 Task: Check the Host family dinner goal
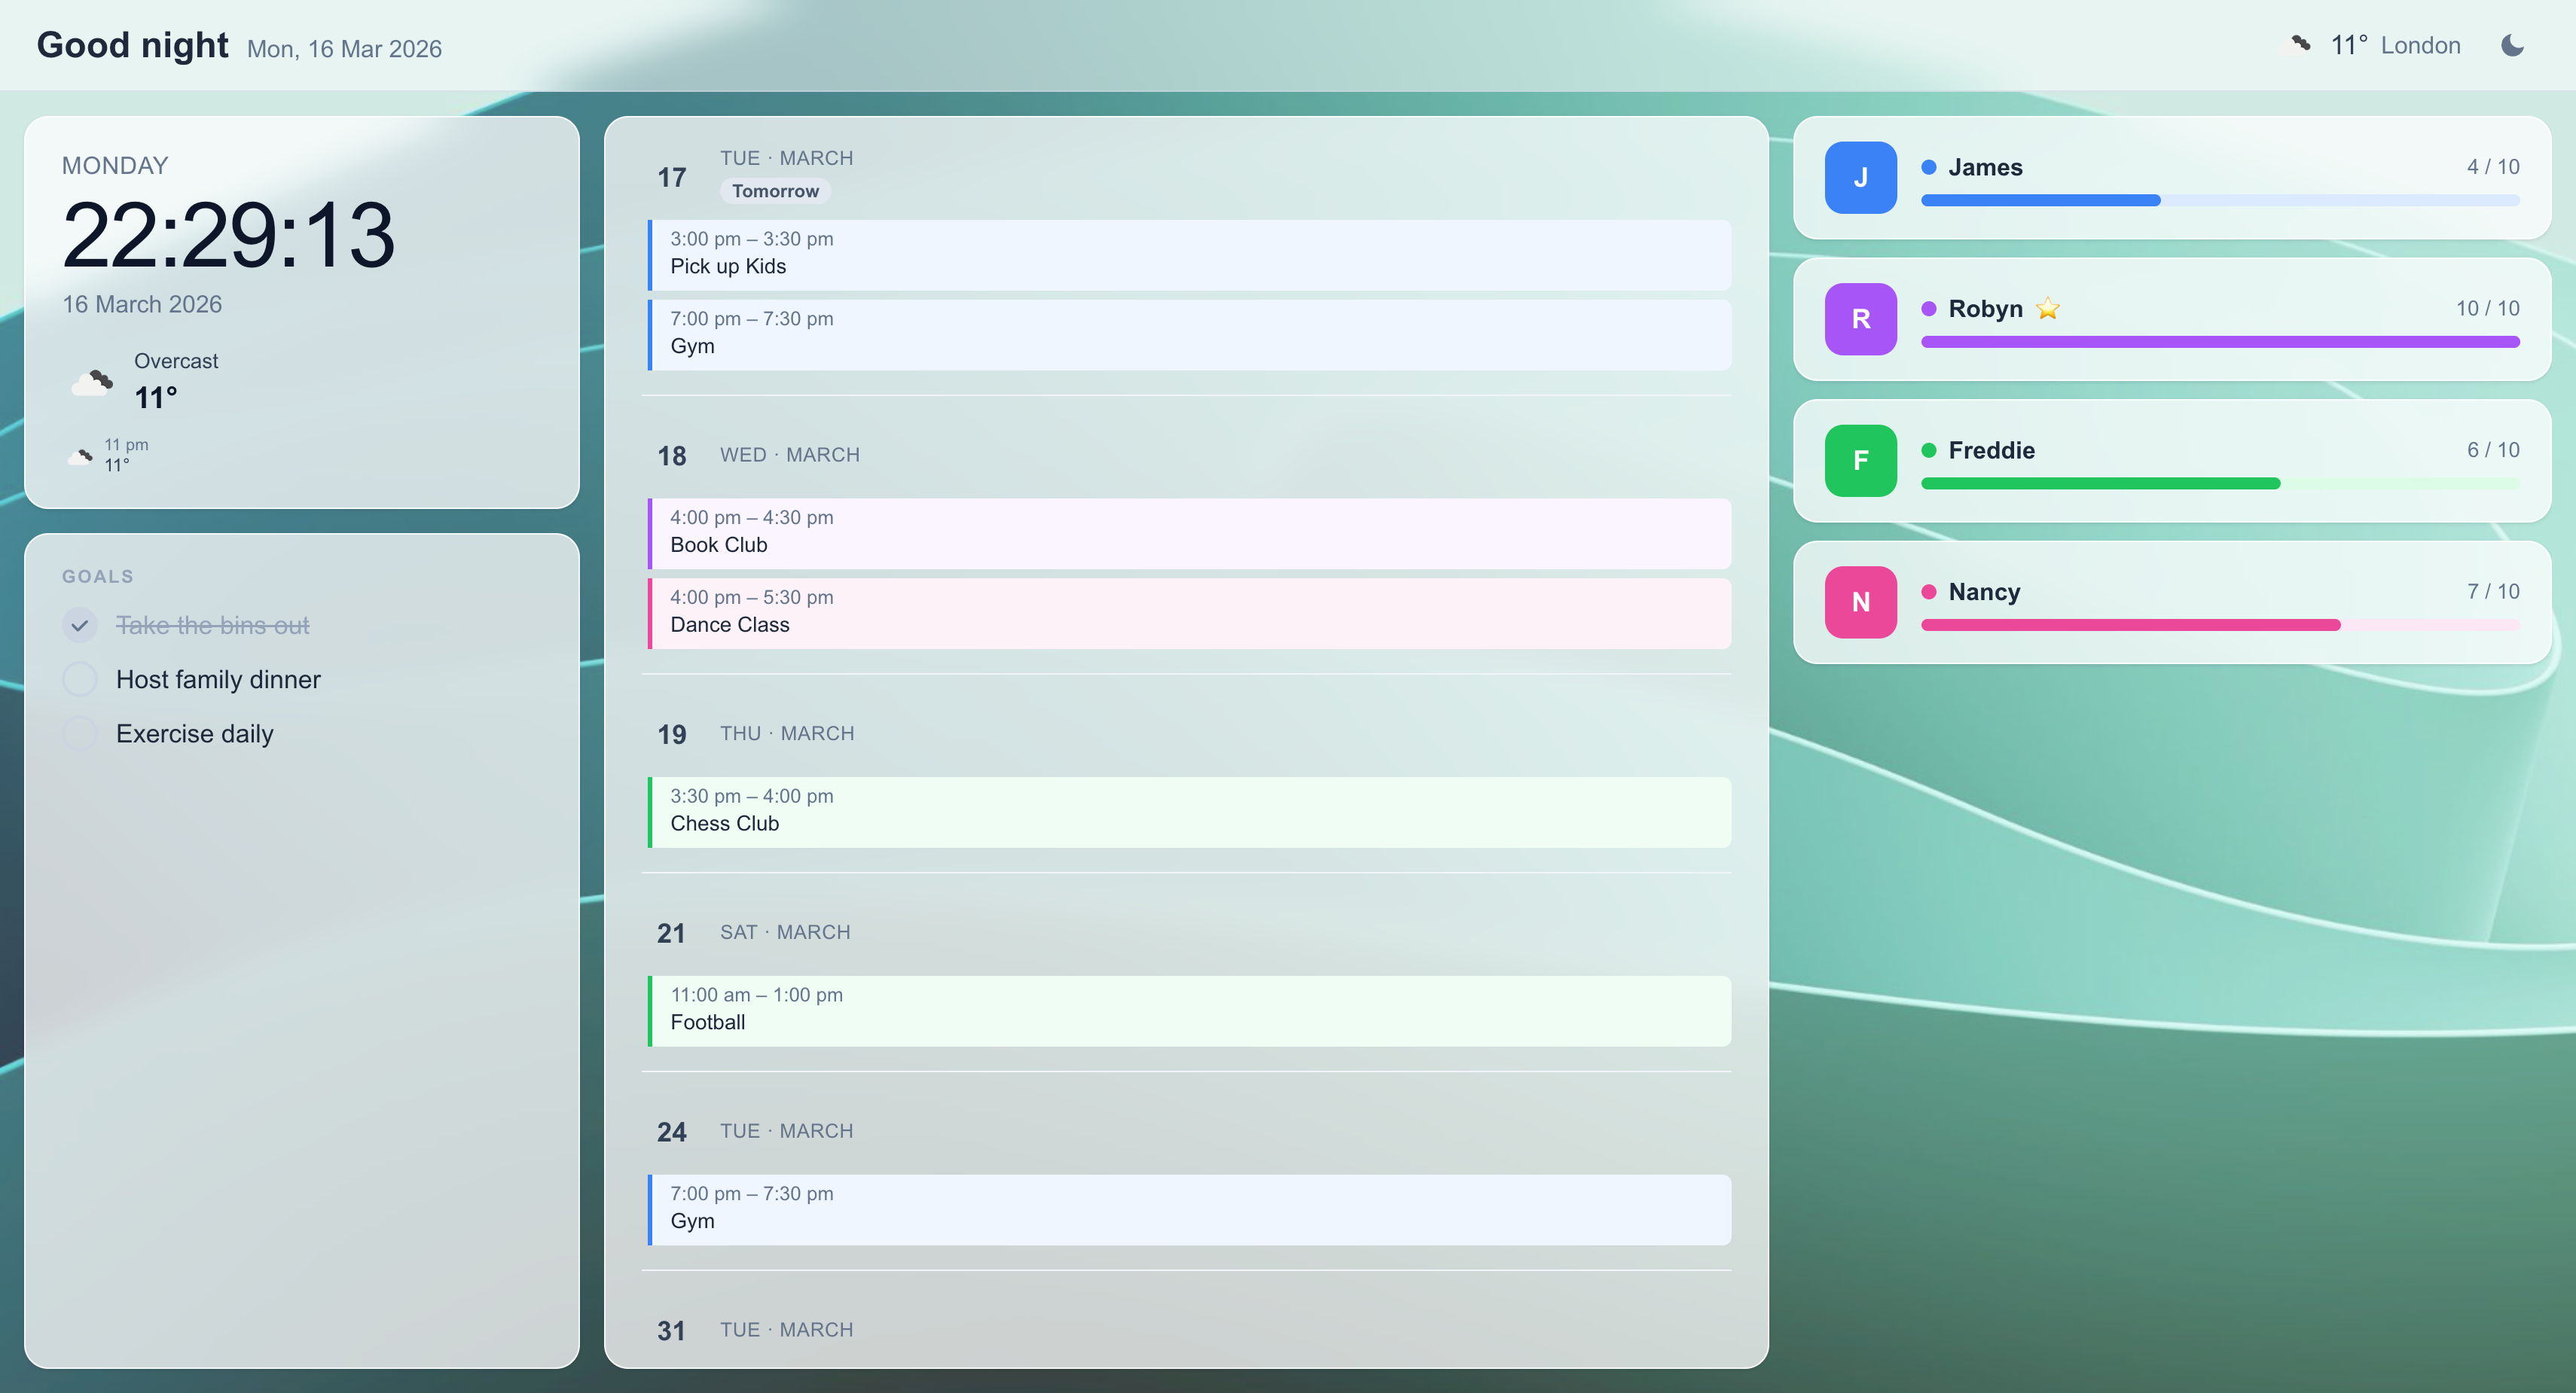80,679
